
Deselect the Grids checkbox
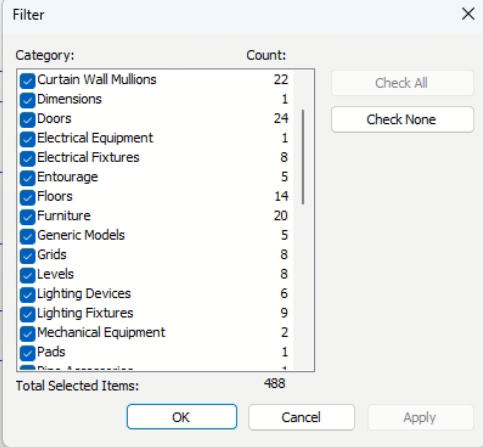[x=27, y=256]
